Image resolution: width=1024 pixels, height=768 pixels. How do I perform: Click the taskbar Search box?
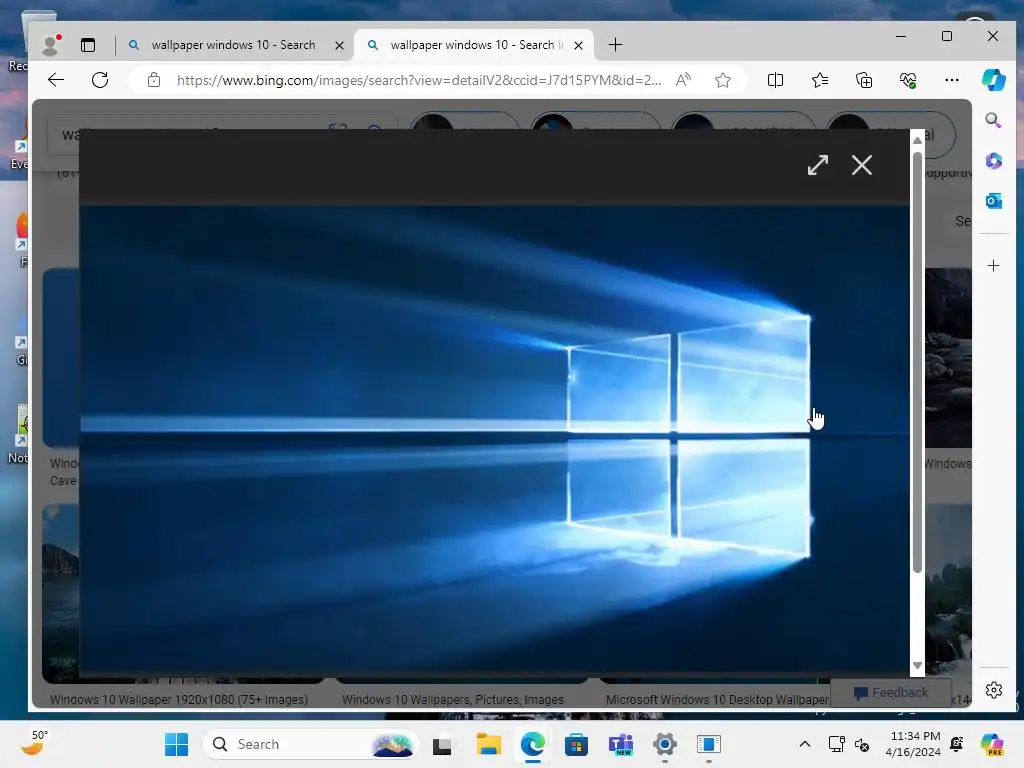point(311,744)
